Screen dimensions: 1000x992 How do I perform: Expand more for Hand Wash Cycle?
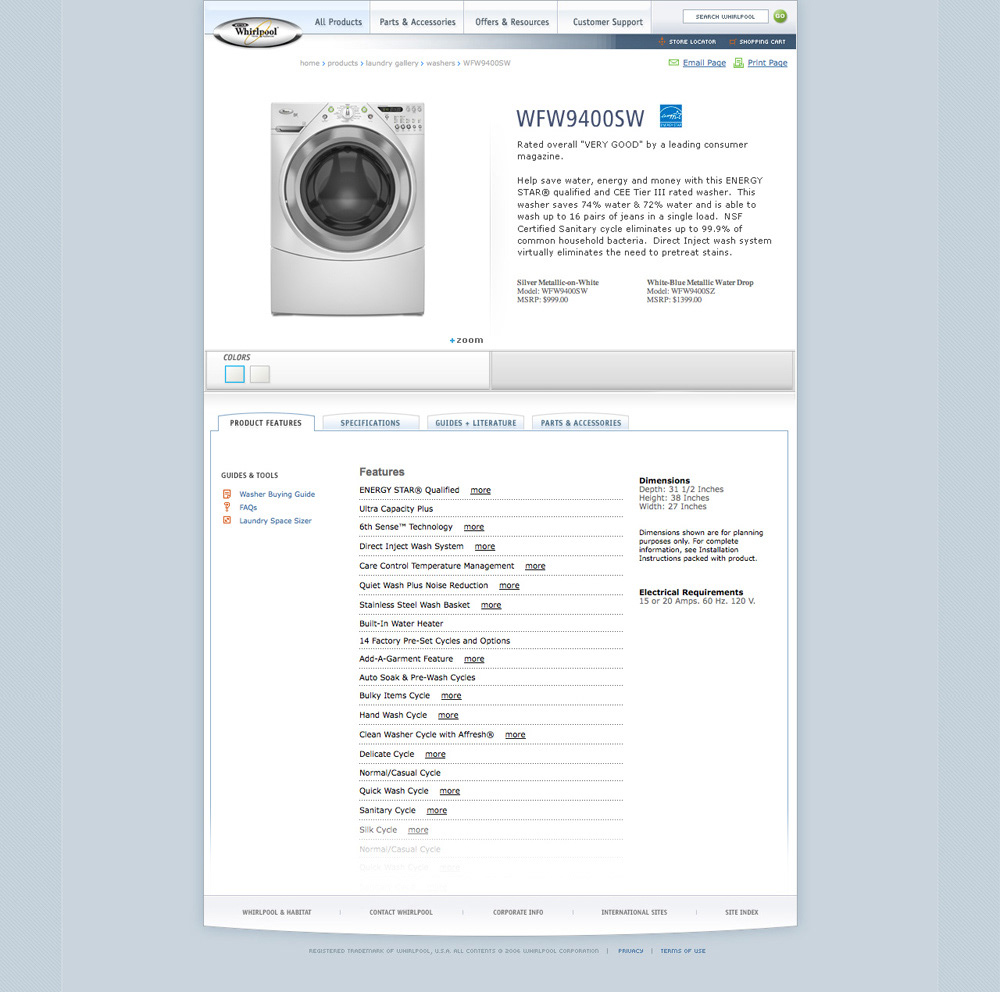[448, 715]
